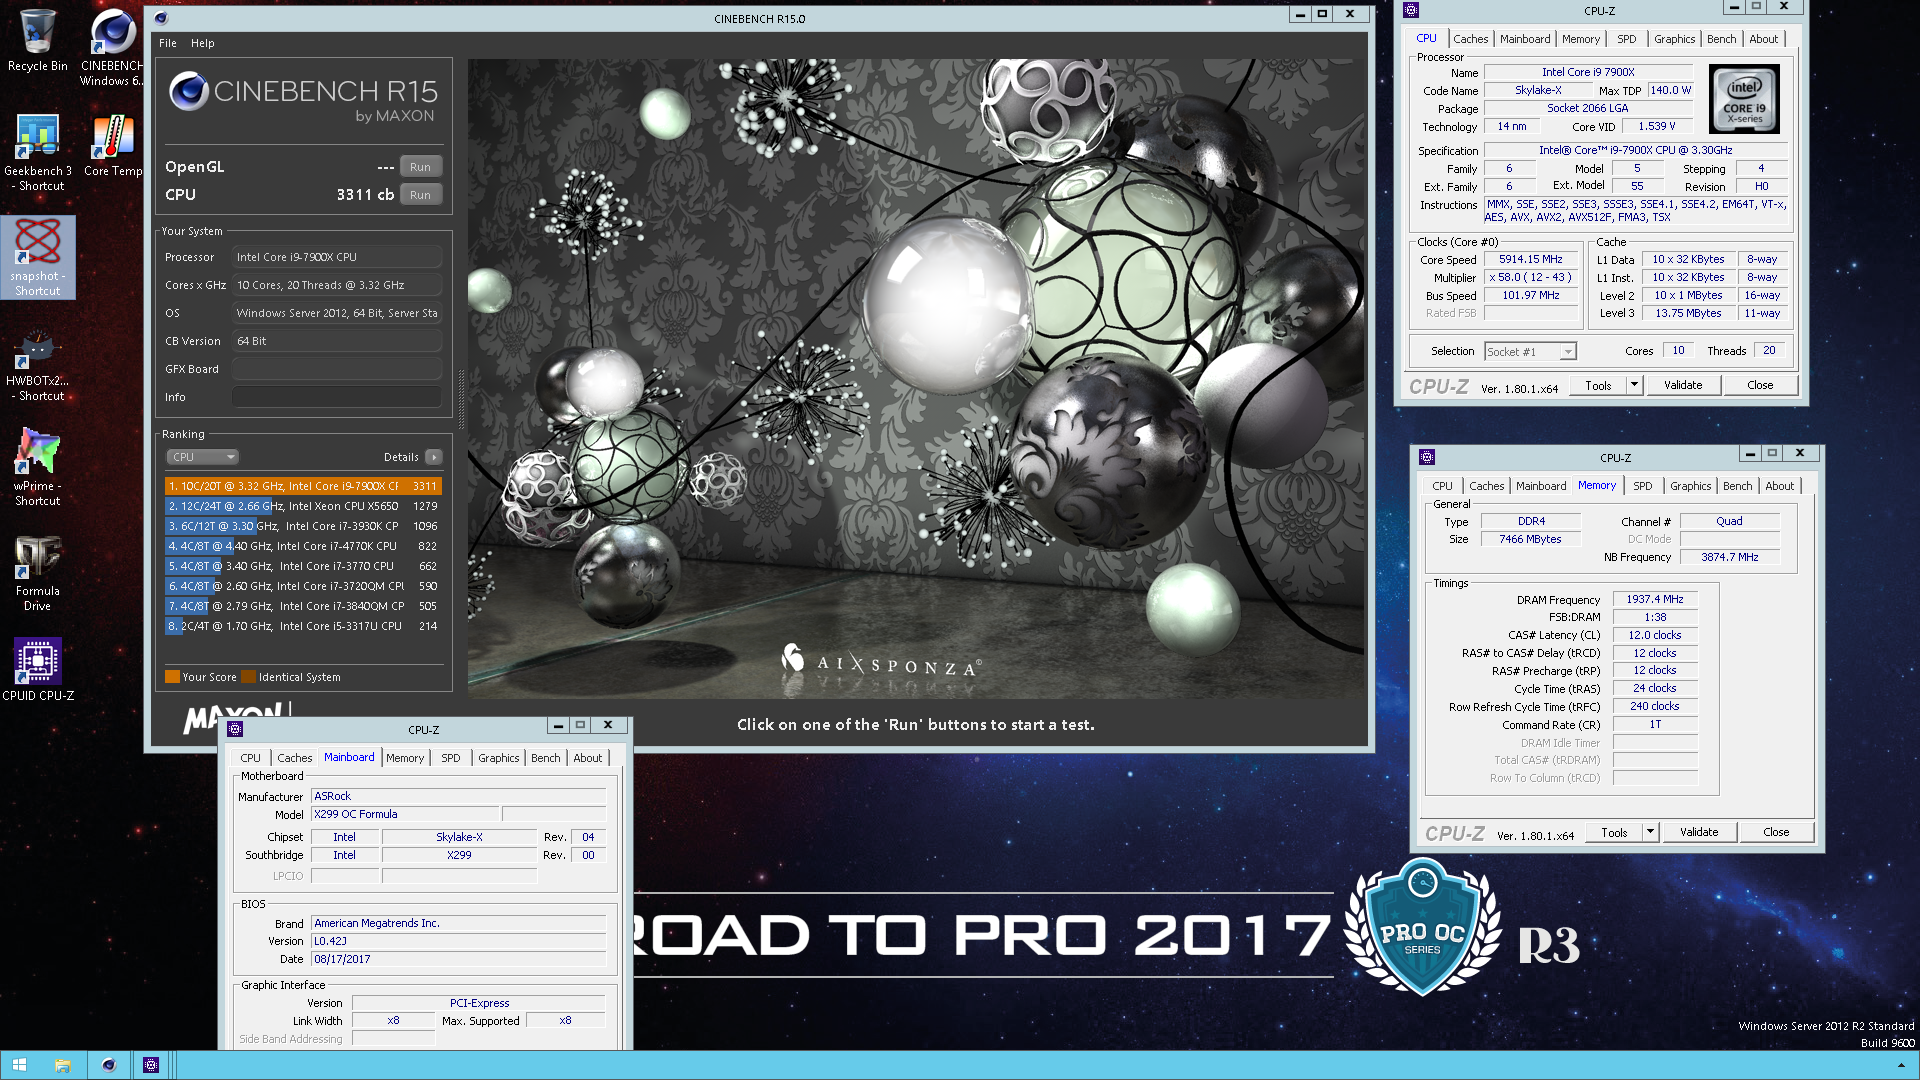Open the Core Temp desktop icon
The height and width of the screenshot is (1080, 1920).
[x=112, y=146]
